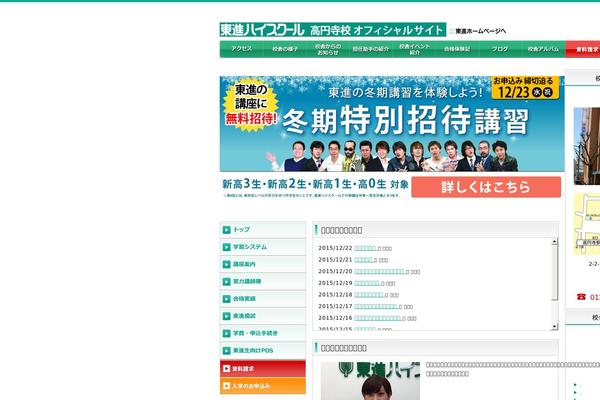Click the arrow icon beside 講座案内
Screen dimensions: 600x400
[x=227, y=264]
